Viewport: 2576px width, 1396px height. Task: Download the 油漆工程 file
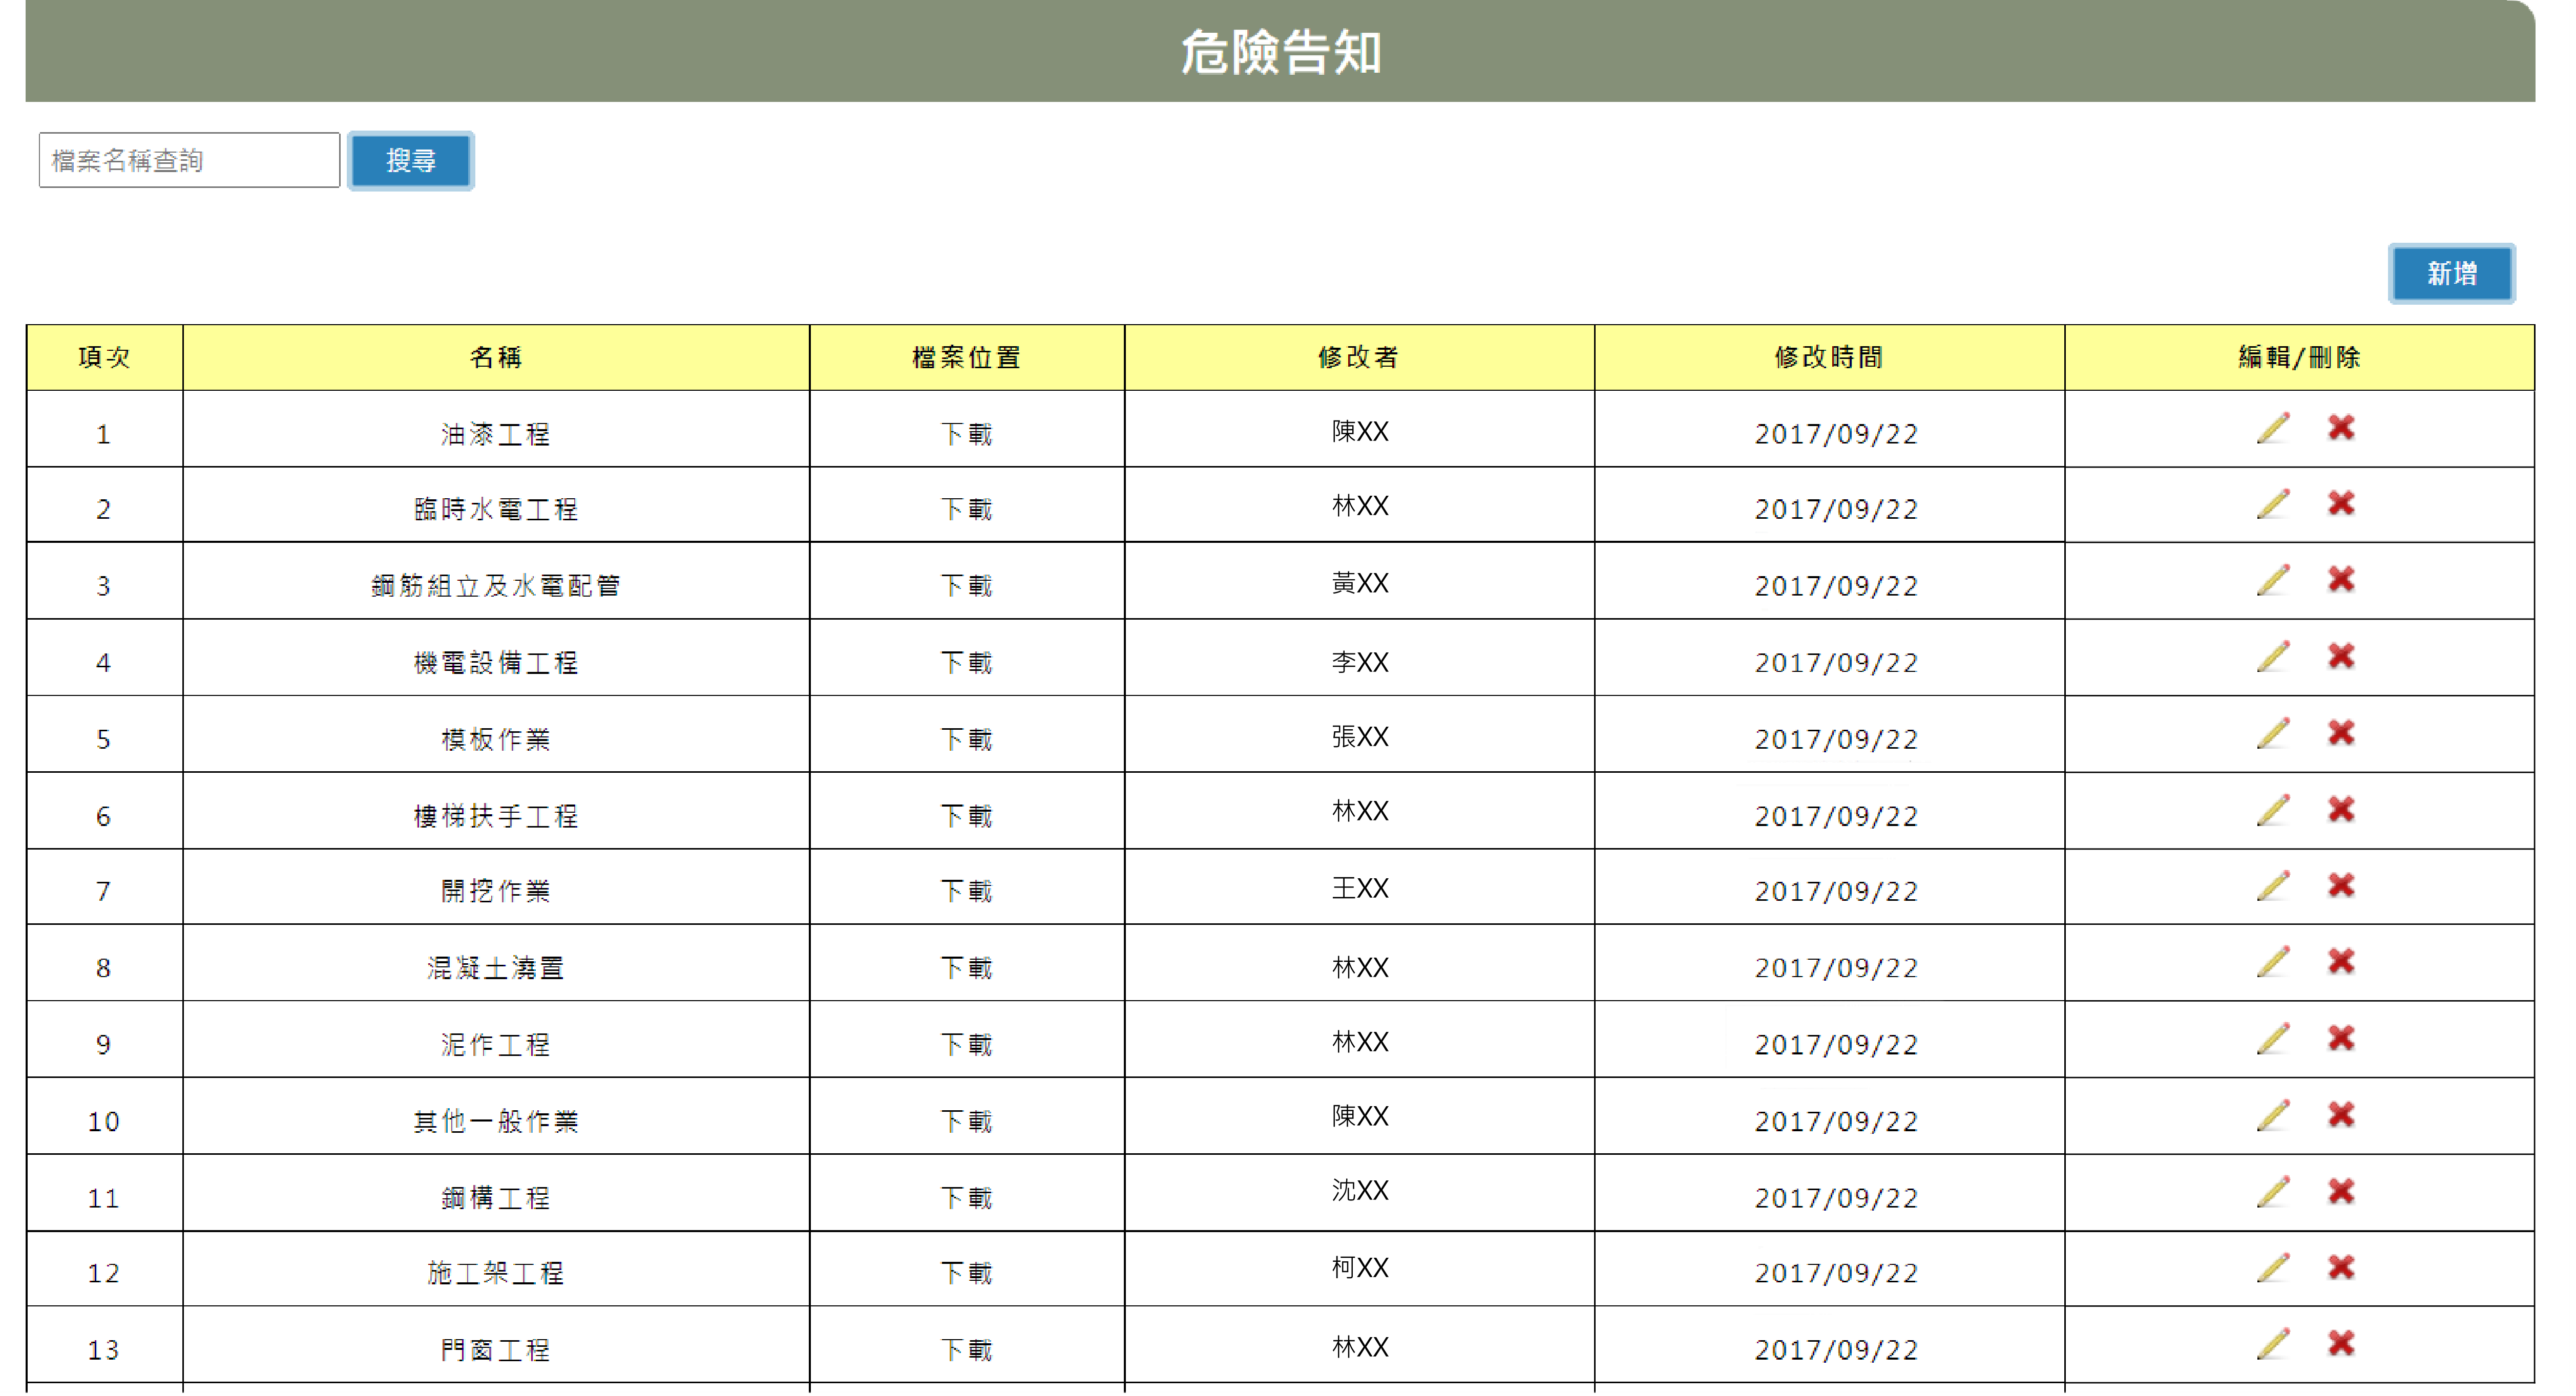966,434
